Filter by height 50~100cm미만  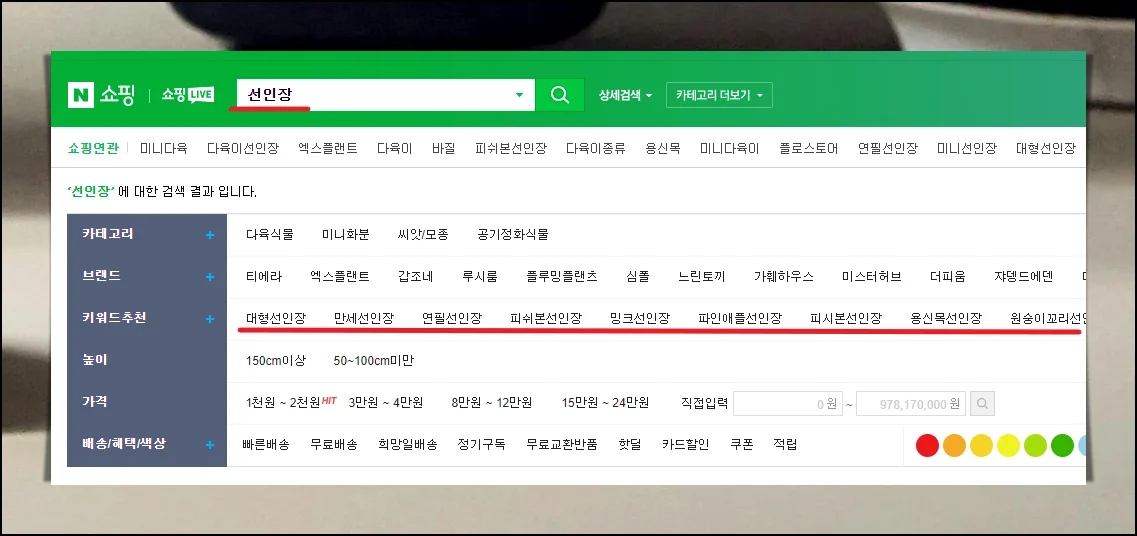373,360
